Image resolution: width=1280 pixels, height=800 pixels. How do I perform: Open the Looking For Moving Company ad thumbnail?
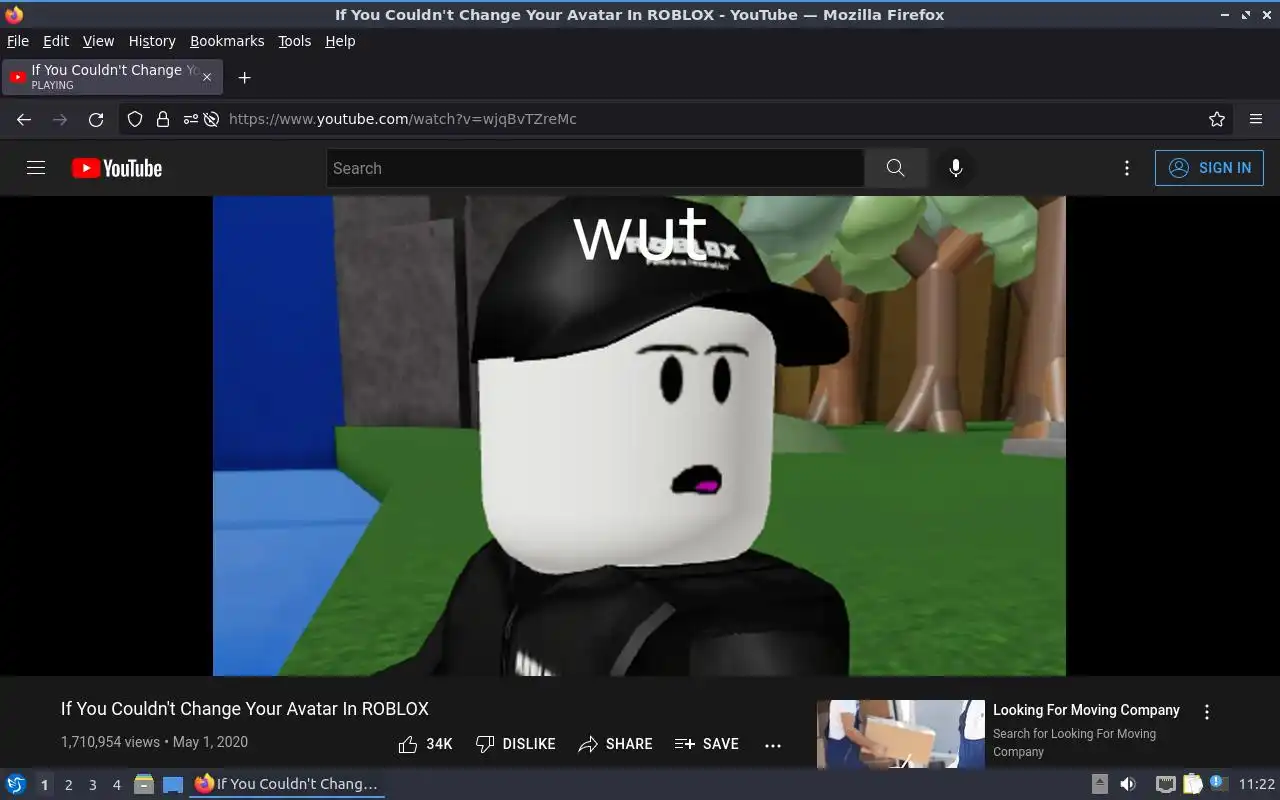point(901,734)
